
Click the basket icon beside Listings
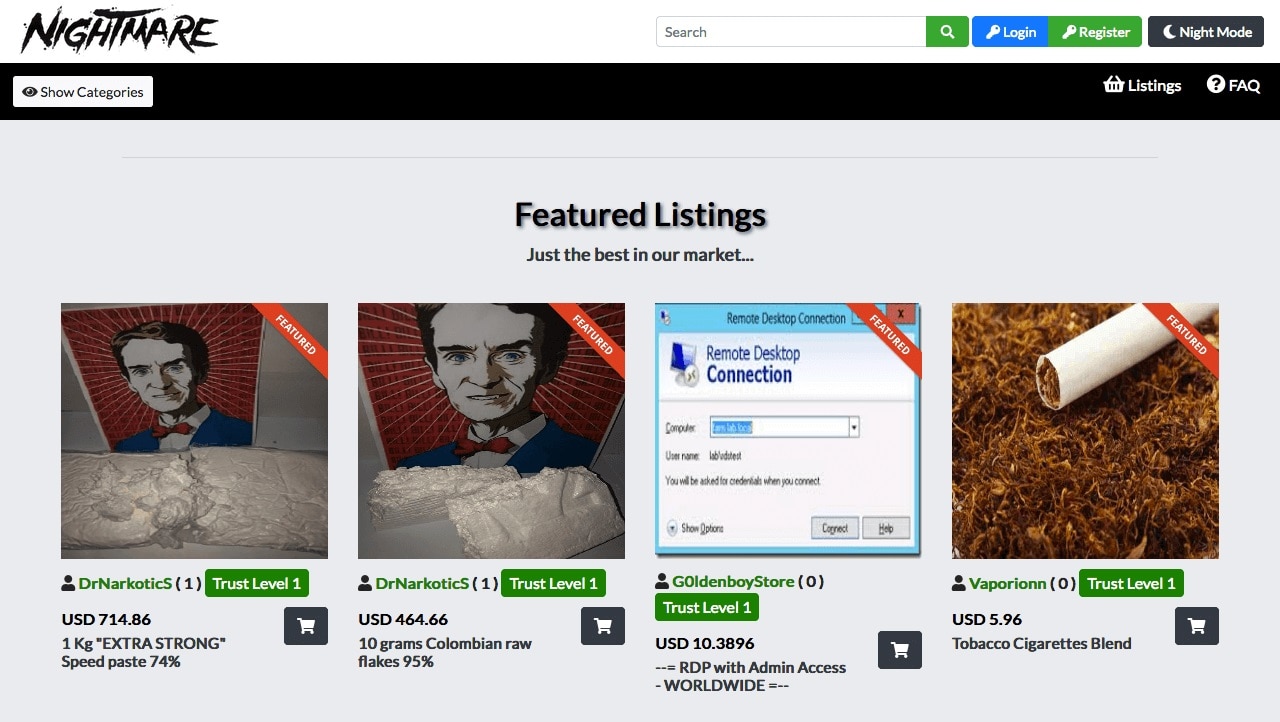pos(1114,85)
